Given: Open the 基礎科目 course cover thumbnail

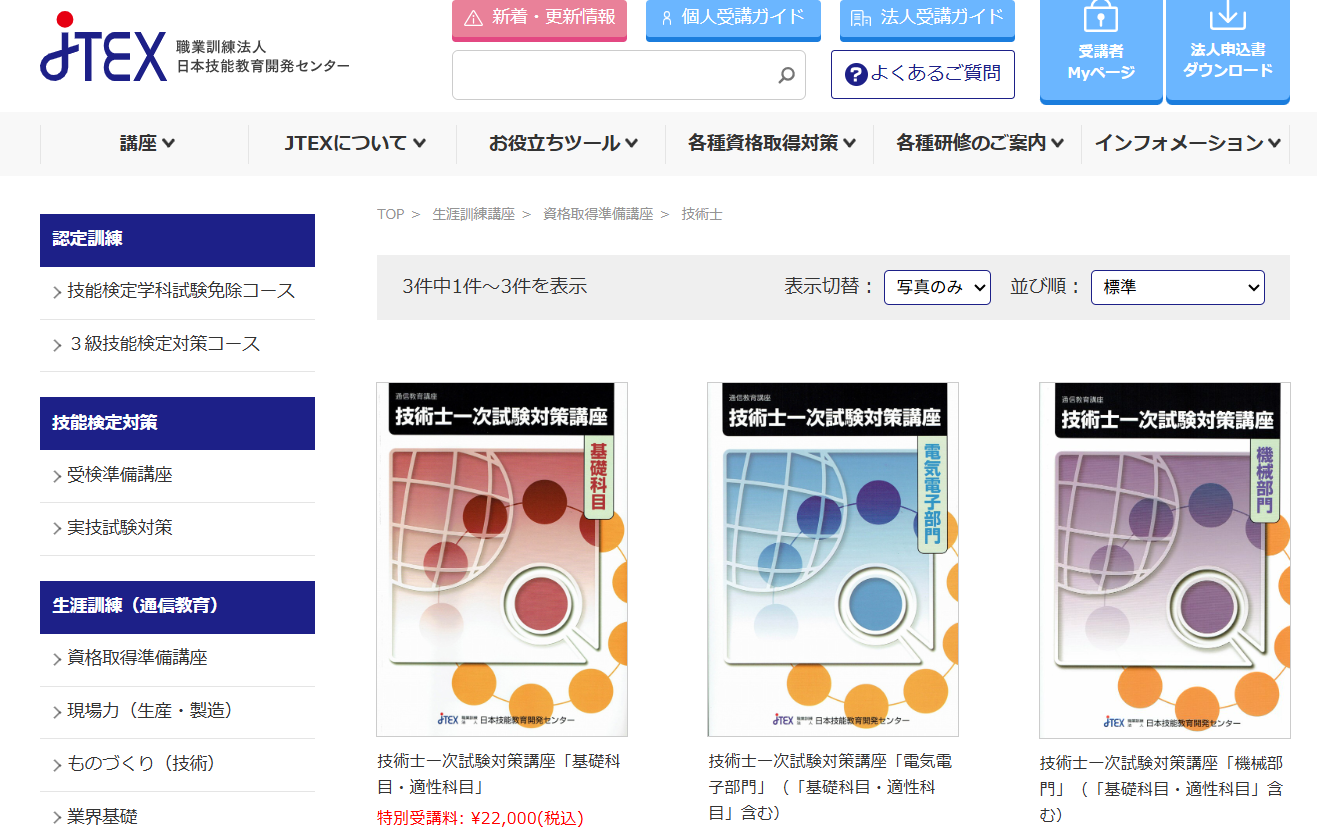Looking at the screenshot, I should [502, 559].
